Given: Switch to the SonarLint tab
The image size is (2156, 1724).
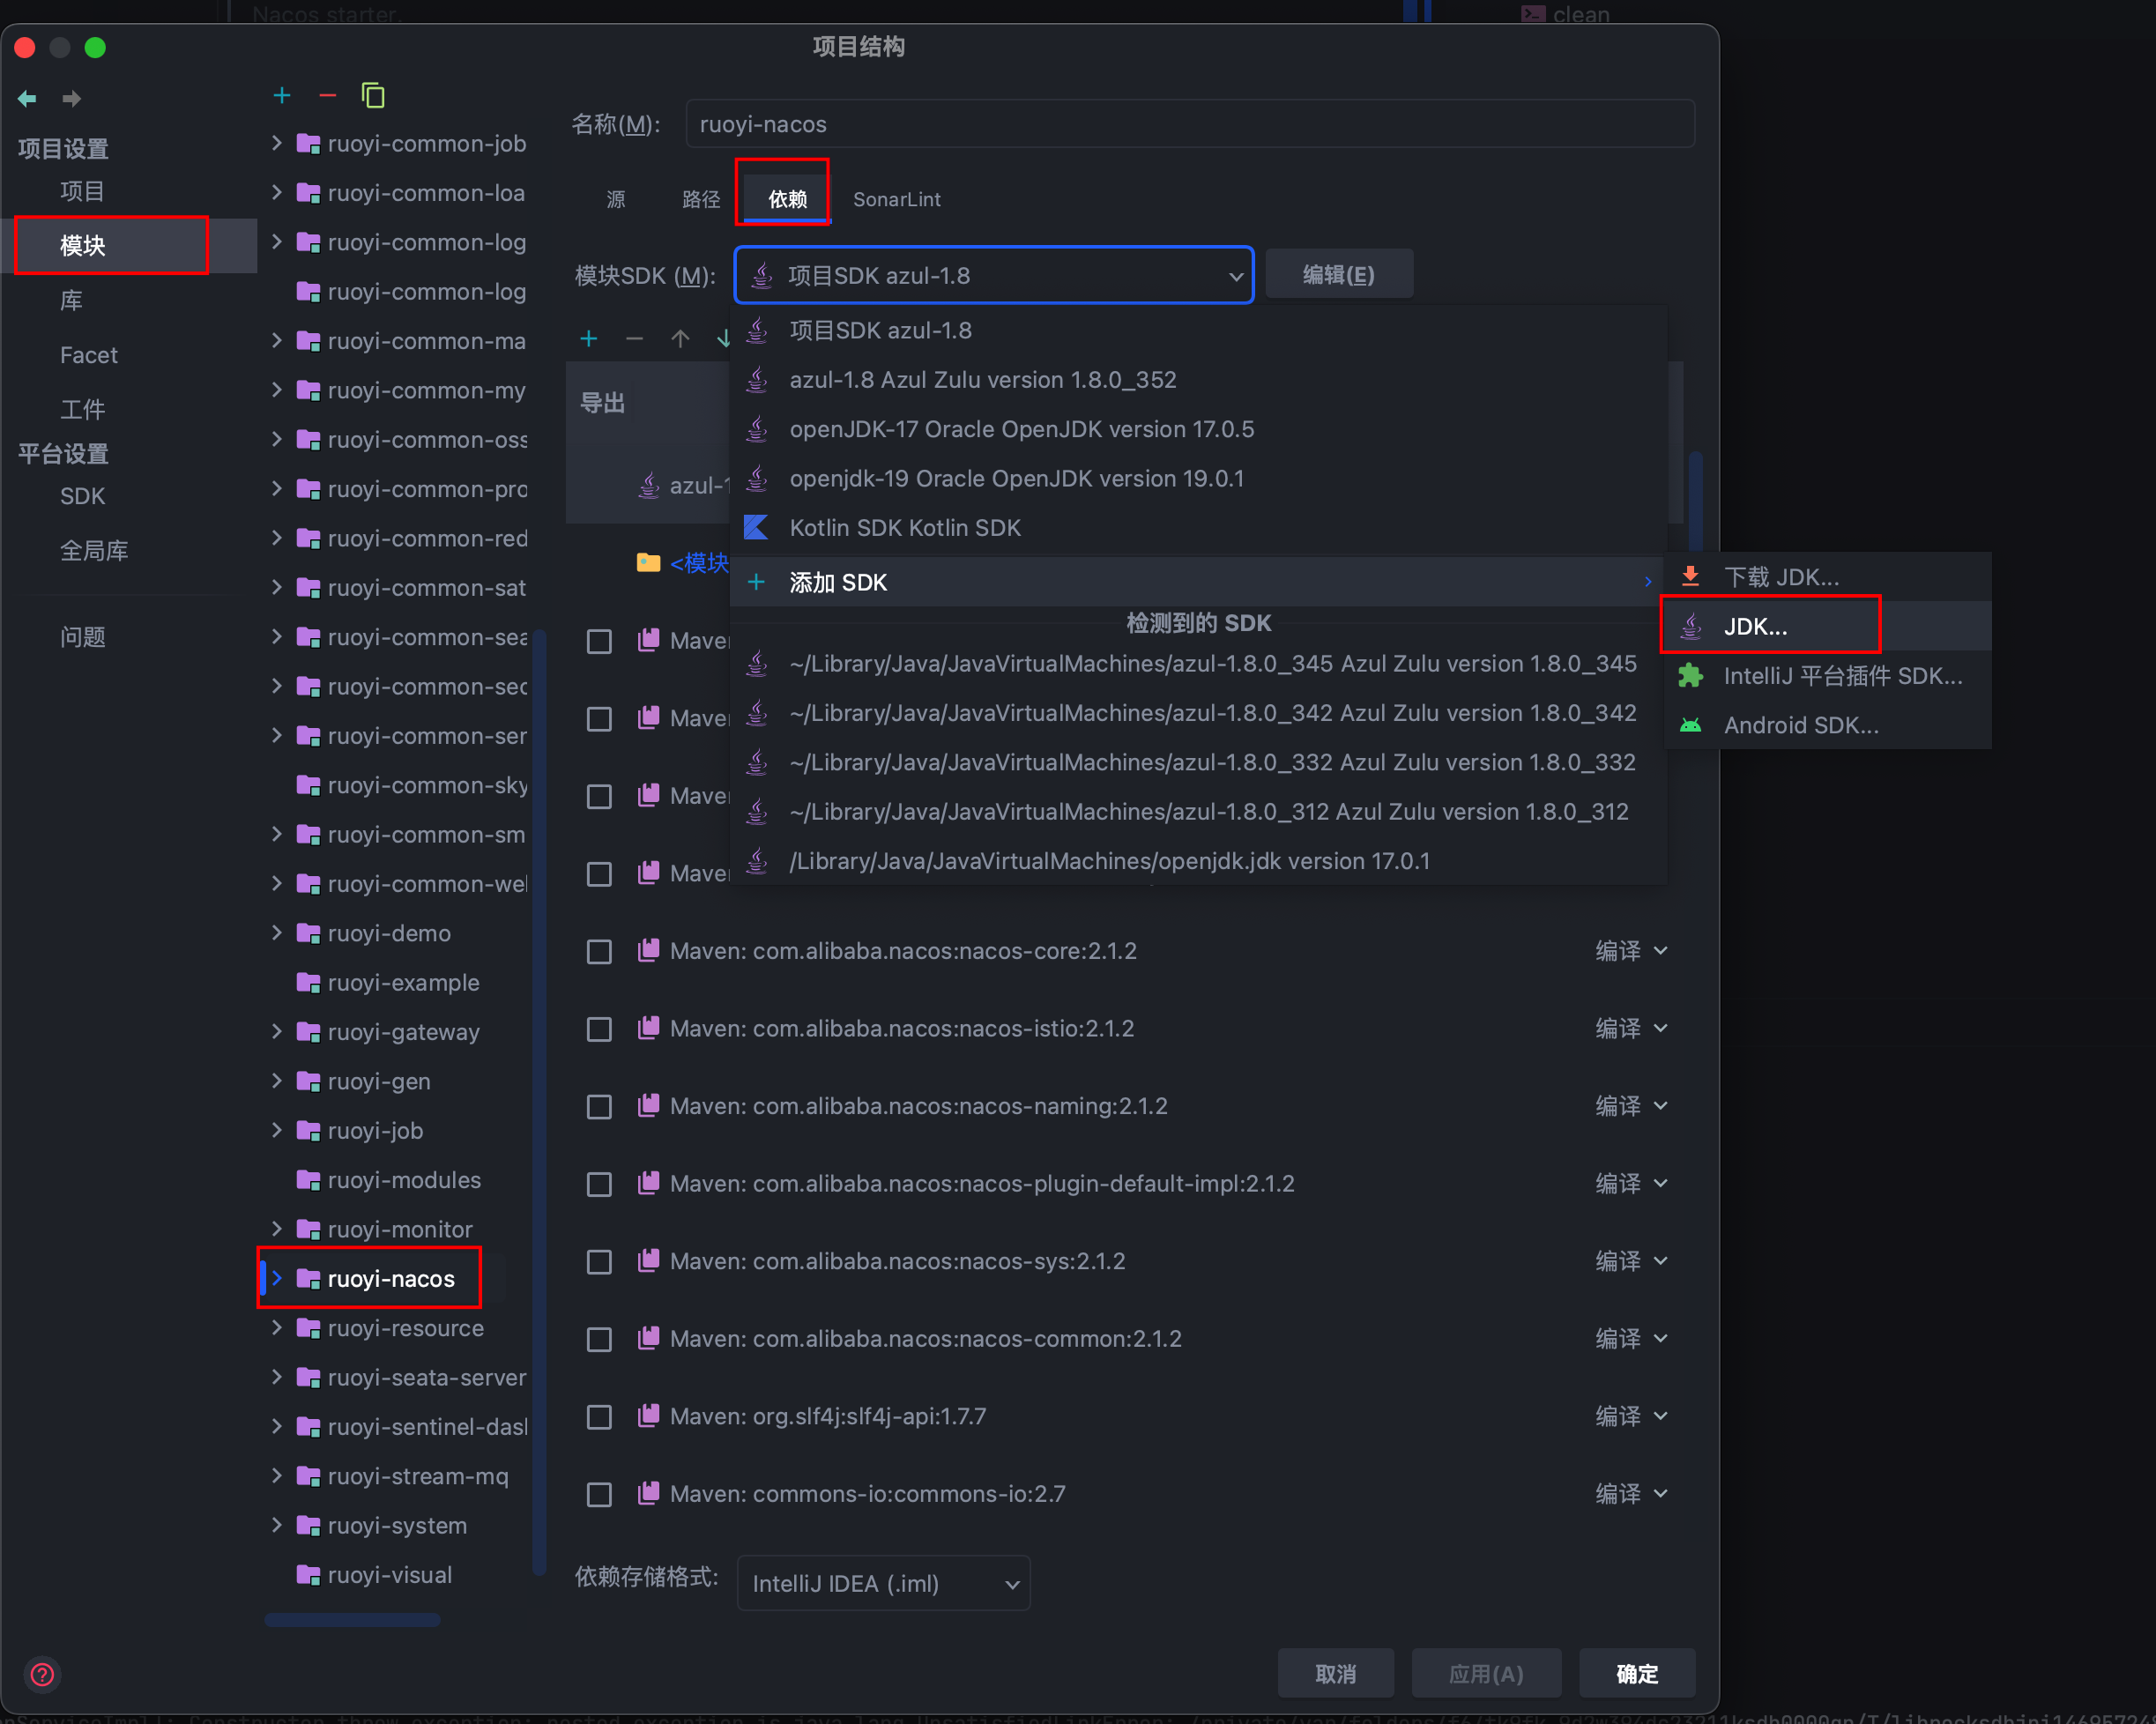Looking at the screenshot, I should (x=897, y=198).
